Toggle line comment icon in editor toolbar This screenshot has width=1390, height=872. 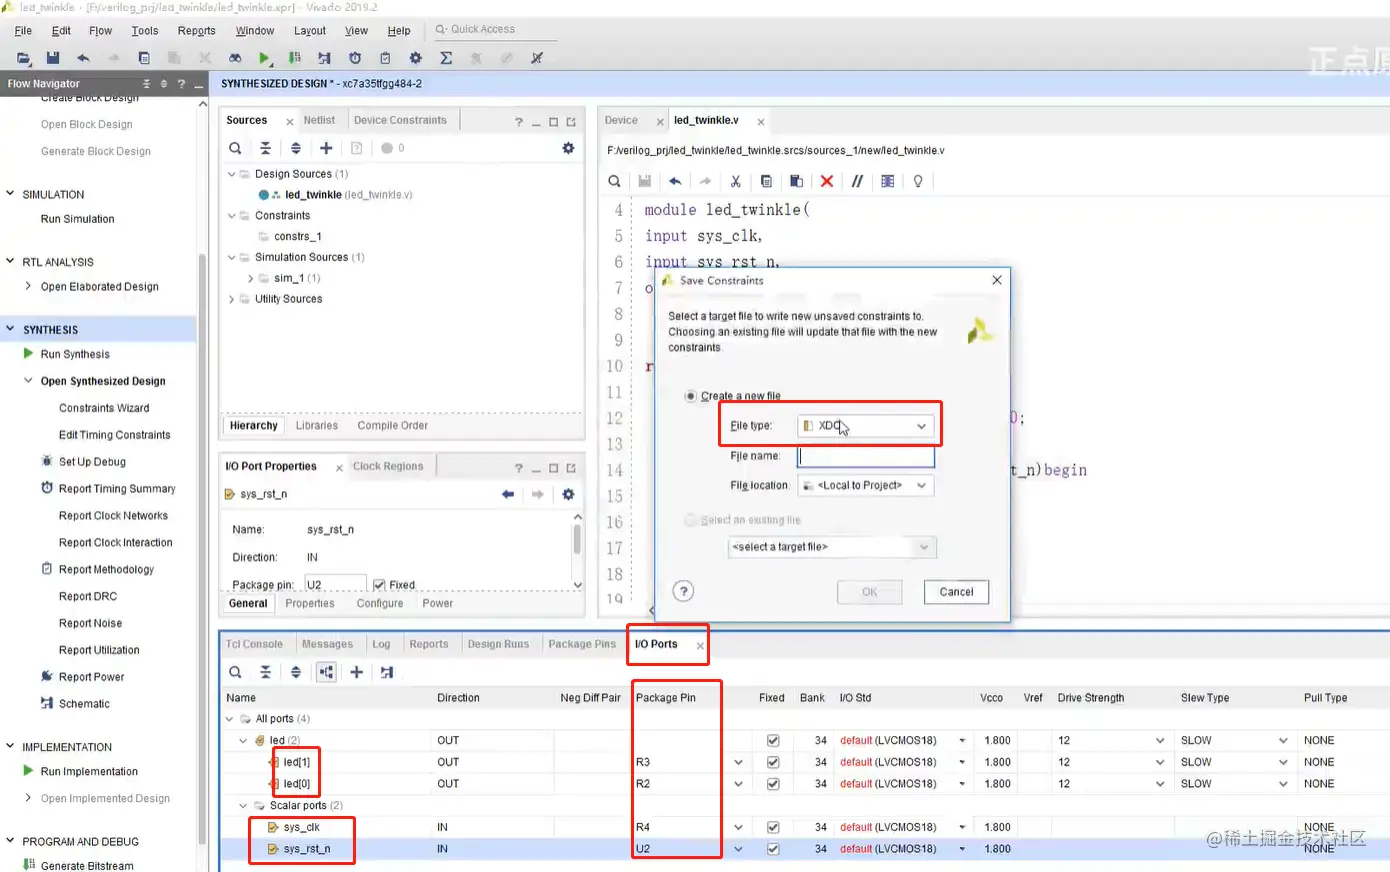point(857,181)
